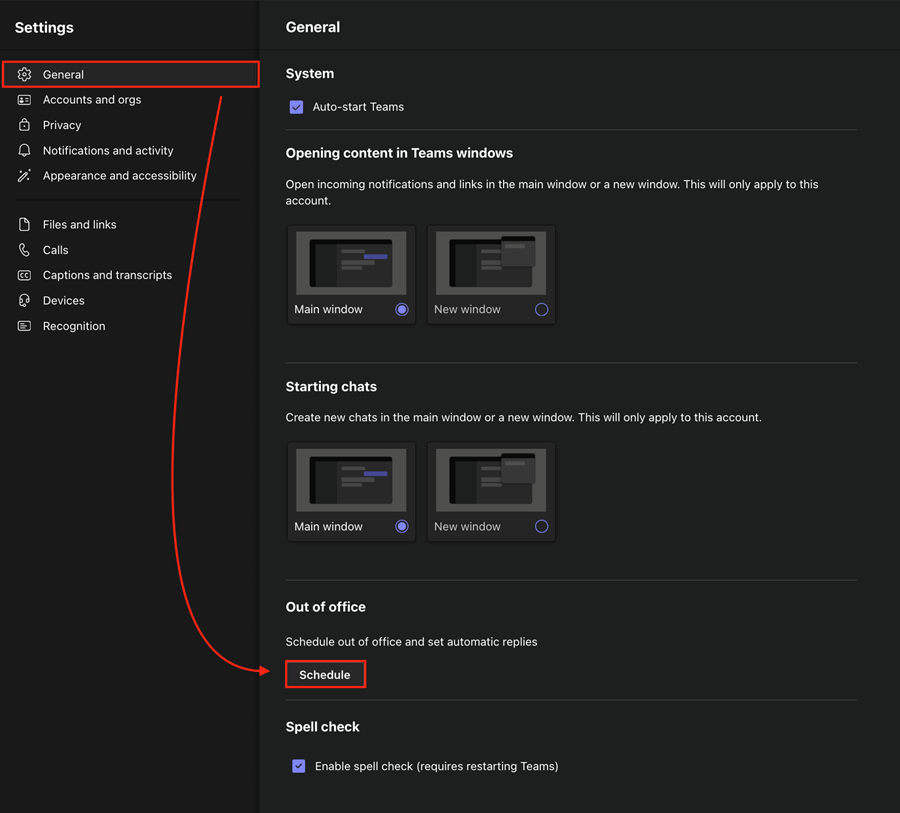Click New window thumbnail under Opening content

click(x=491, y=263)
